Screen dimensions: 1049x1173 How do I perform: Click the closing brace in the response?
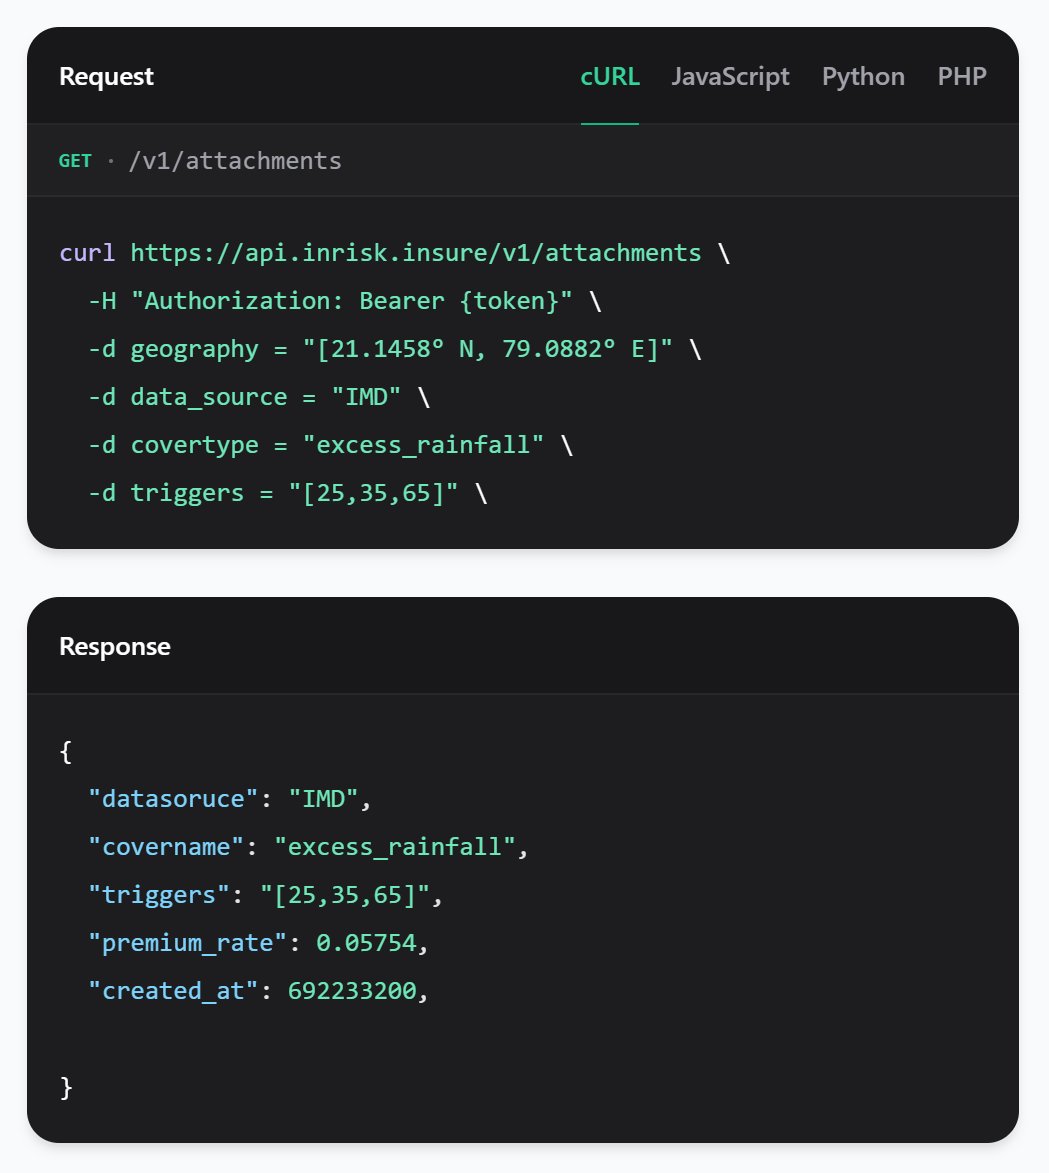[67, 1087]
